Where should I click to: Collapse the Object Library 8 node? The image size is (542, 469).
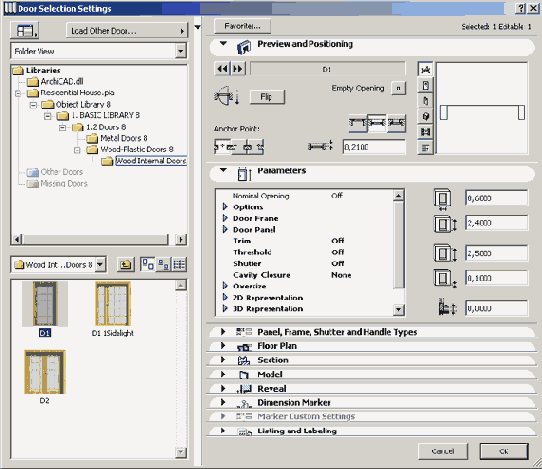[33, 104]
